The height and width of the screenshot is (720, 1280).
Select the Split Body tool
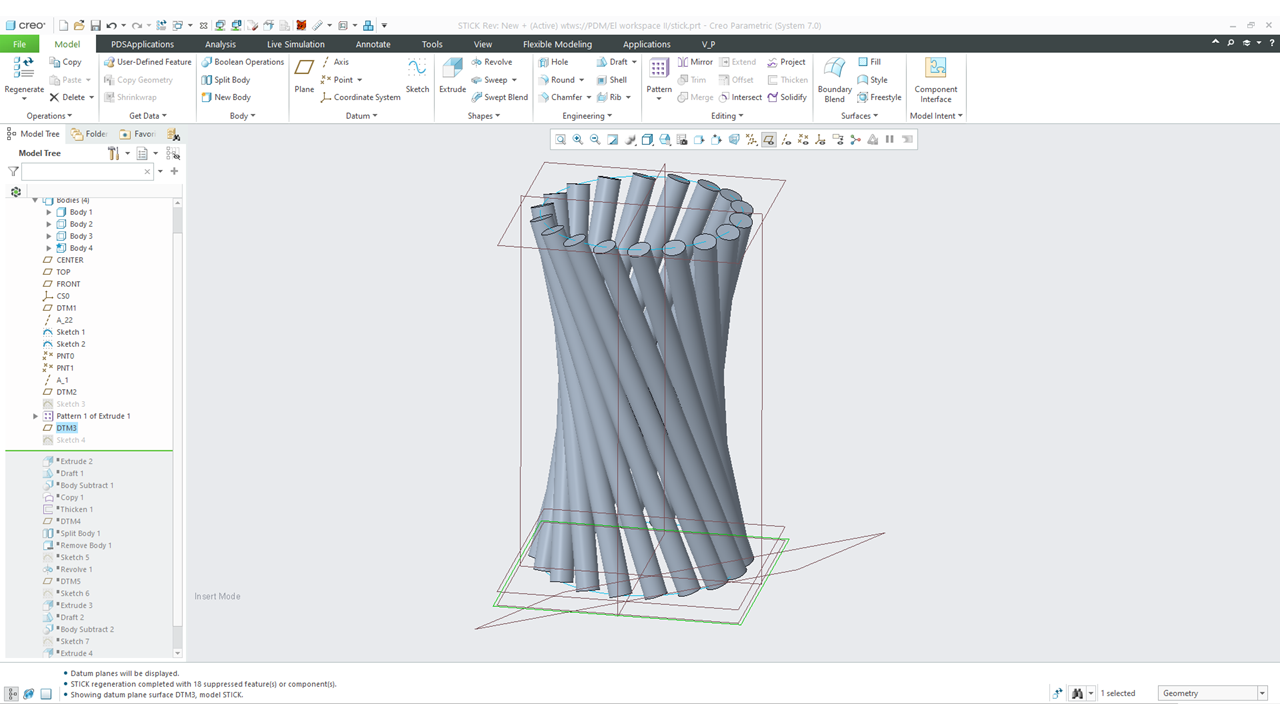pyautogui.click(x=225, y=80)
